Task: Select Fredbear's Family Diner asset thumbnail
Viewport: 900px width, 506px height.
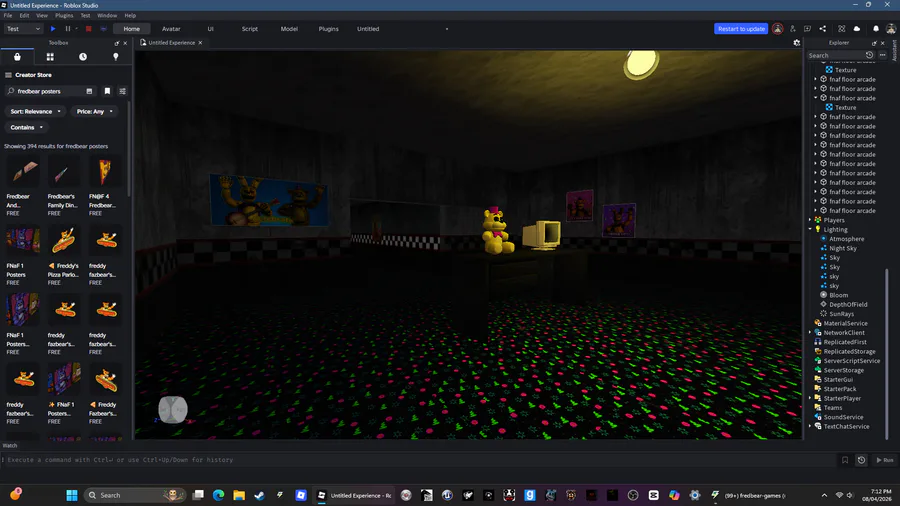Action: [63, 172]
